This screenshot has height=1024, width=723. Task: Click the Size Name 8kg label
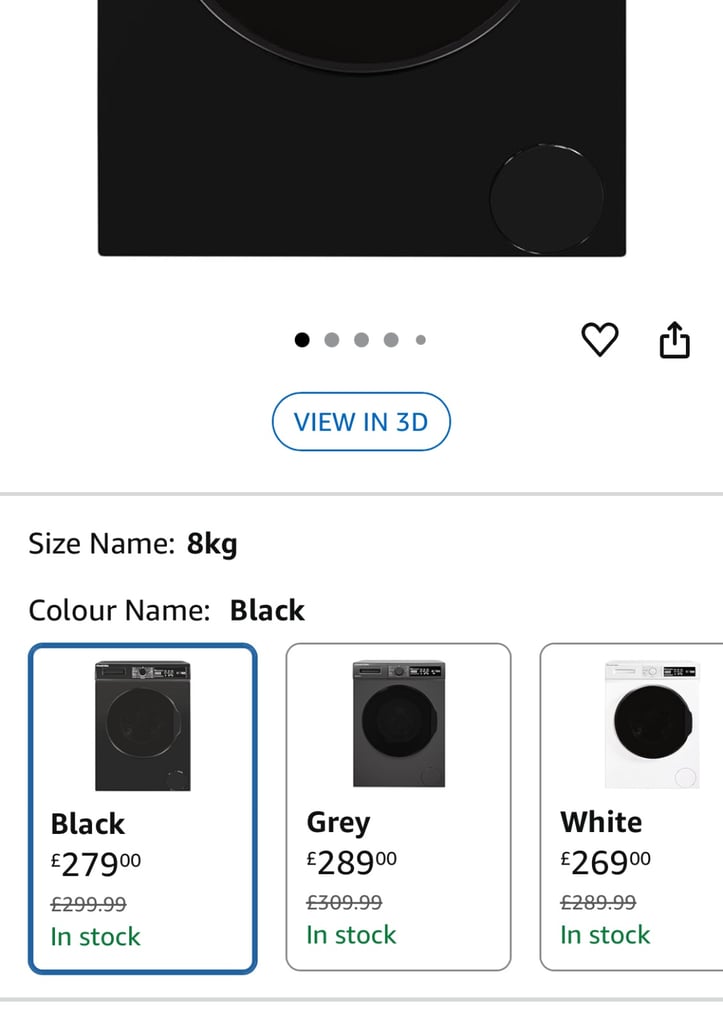click(x=133, y=543)
